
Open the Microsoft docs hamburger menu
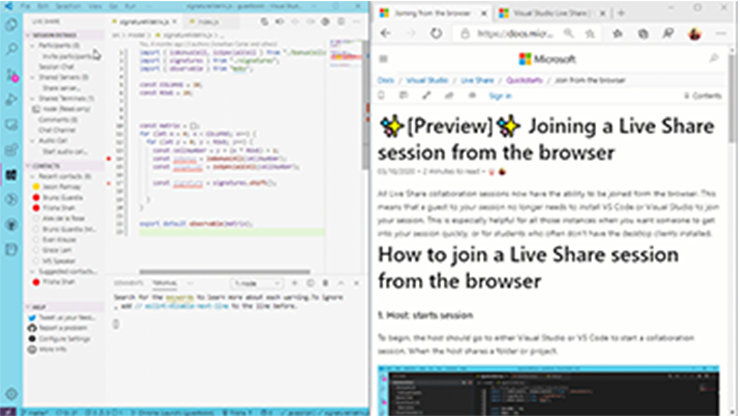tap(385, 59)
